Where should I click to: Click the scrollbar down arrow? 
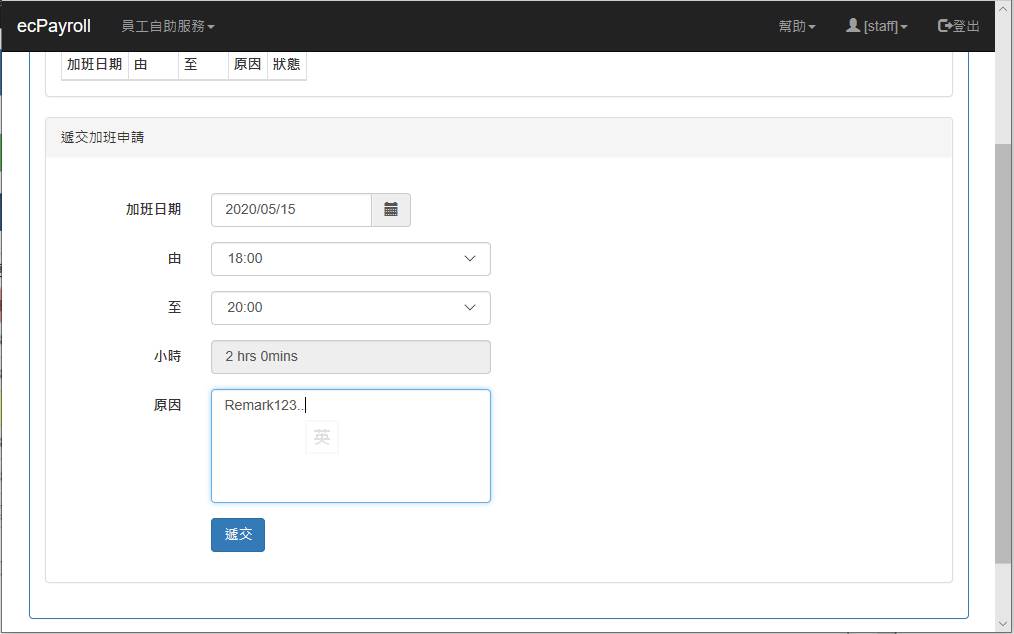(1003, 624)
